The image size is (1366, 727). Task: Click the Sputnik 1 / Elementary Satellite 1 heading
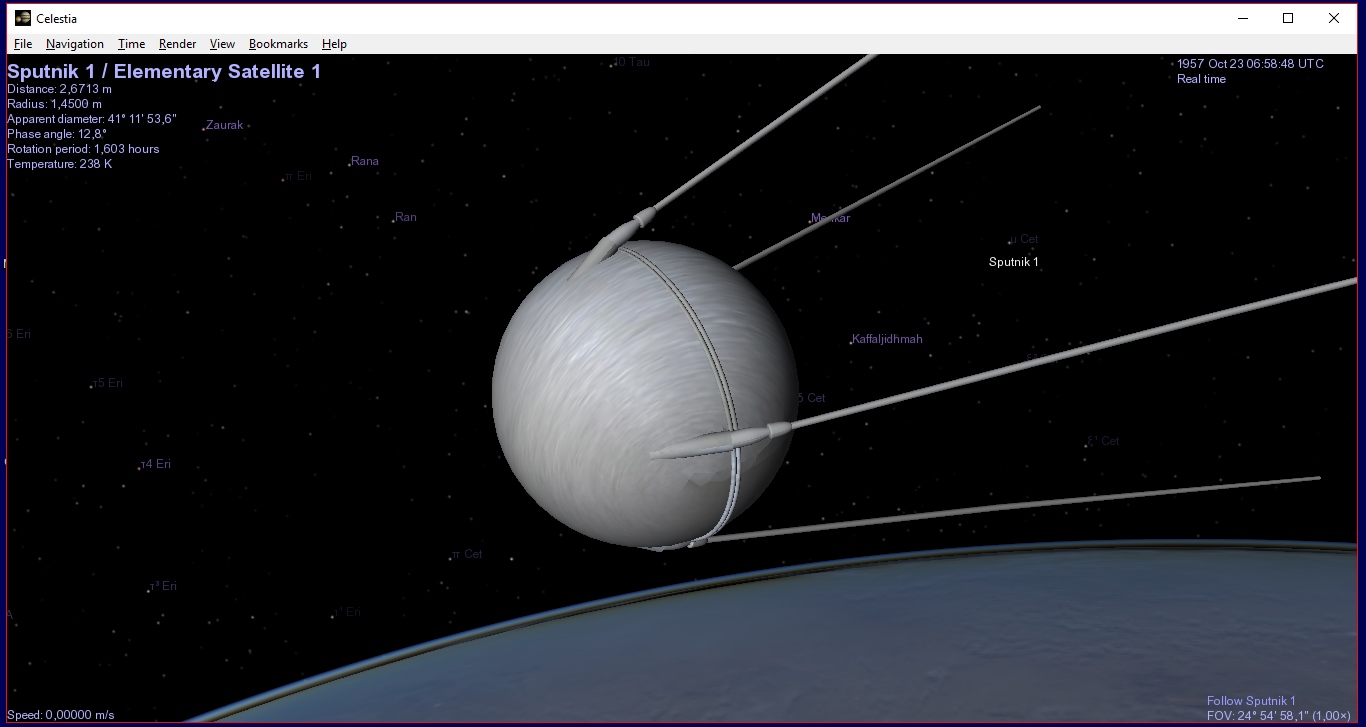click(x=164, y=72)
